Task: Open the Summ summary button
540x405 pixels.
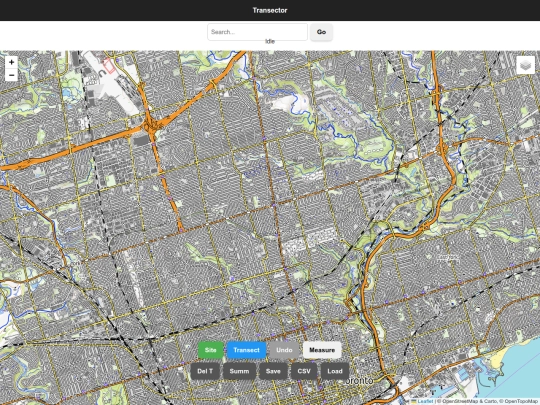Action: (x=239, y=371)
